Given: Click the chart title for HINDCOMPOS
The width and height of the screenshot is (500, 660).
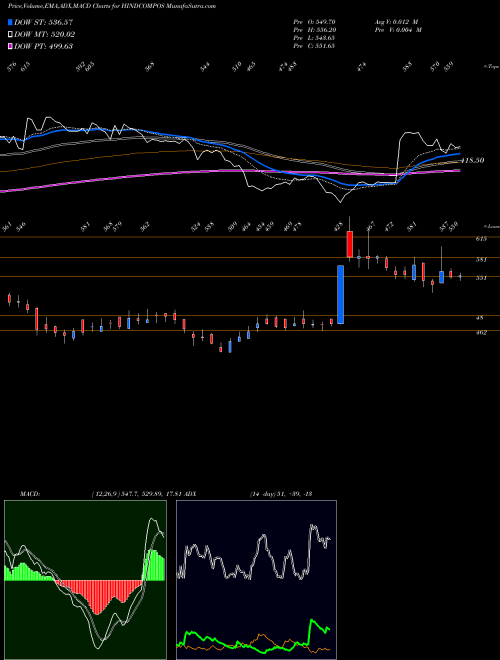Looking at the screenshot, I should point(112,7).
